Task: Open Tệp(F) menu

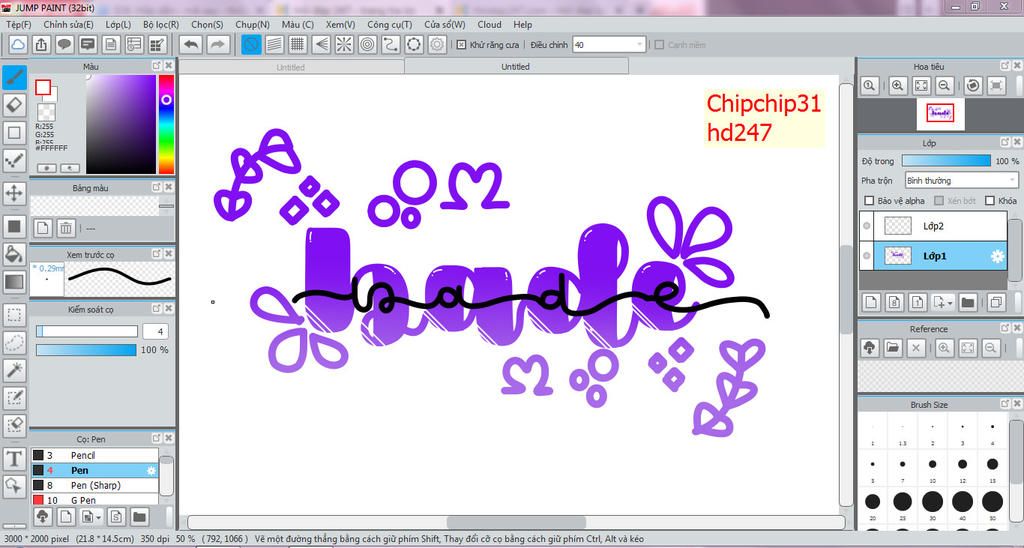Action: click(x=18, y=24)
